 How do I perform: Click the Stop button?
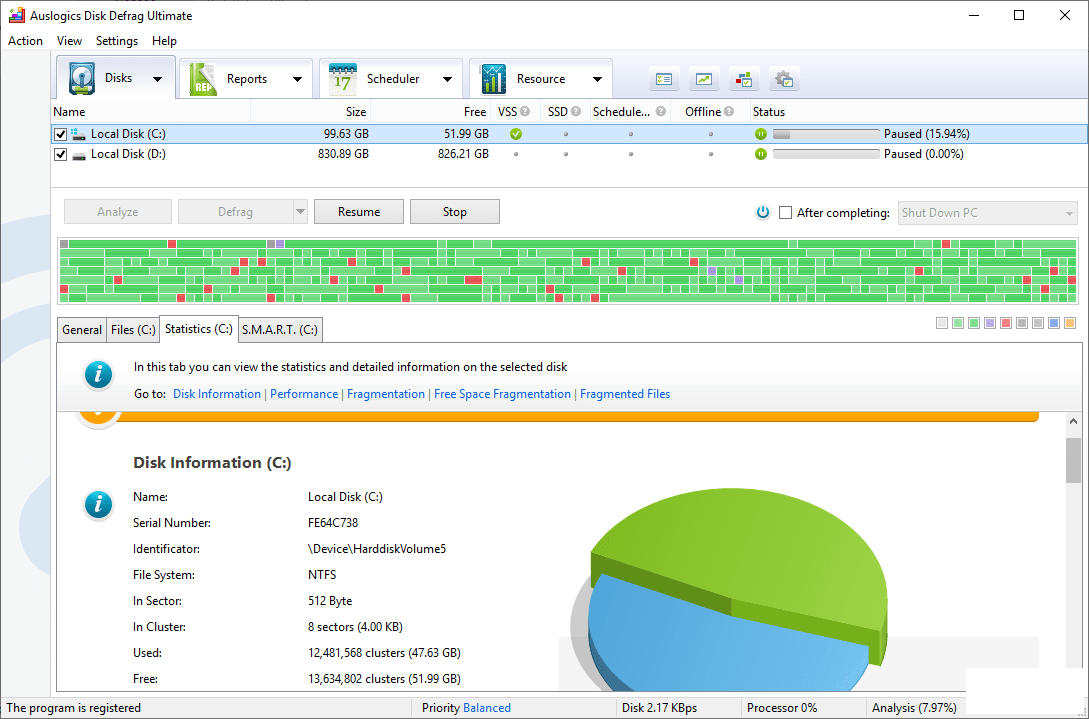[455, 212]
